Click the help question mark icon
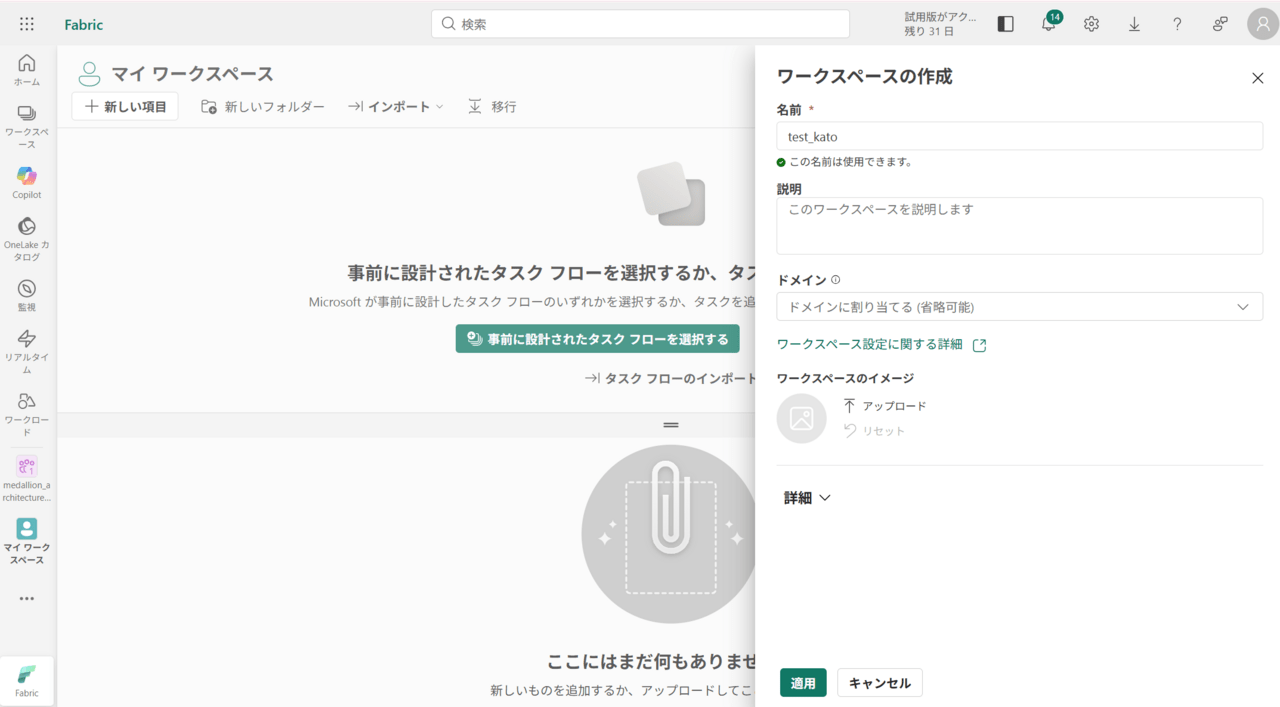The width and height of the screenshot is (1280, 707). (1177, 24)
